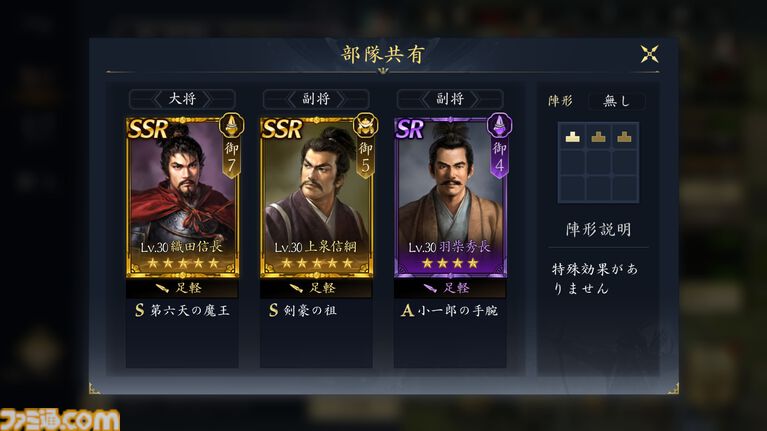Click the 足軽 troop type under 羽柴秀長
The height and width of the screenshot is (431, 767).
[450, 288]
